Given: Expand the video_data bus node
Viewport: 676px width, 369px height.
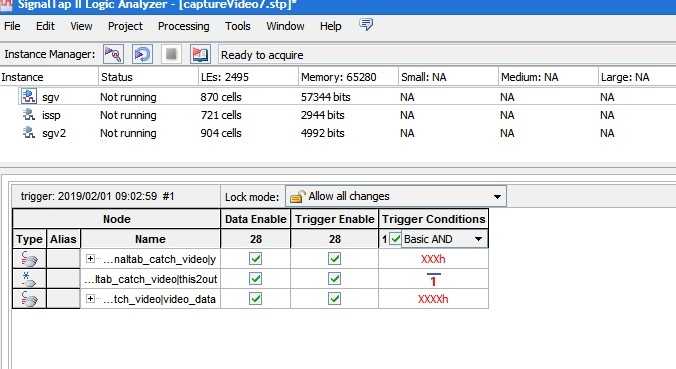Looking at the screenshot, I should pos(90,298).
